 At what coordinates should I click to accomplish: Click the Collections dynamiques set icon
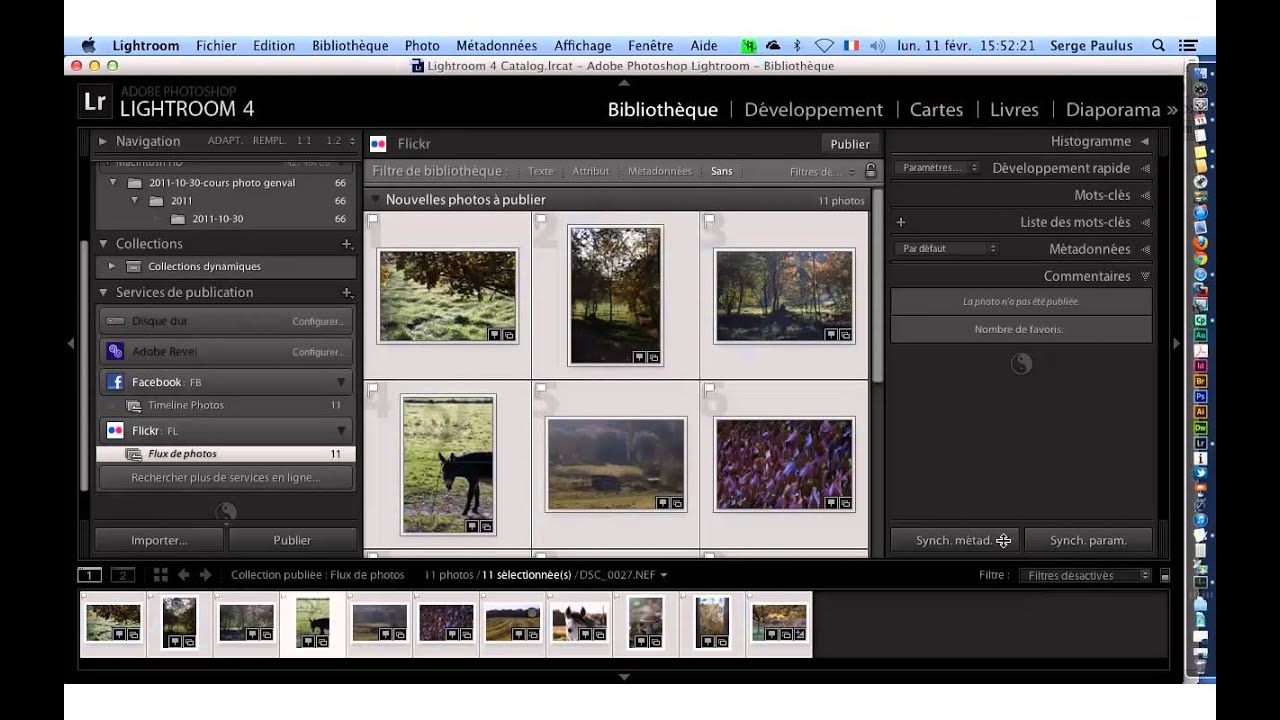pyautogui.click(x=133, y=267)
